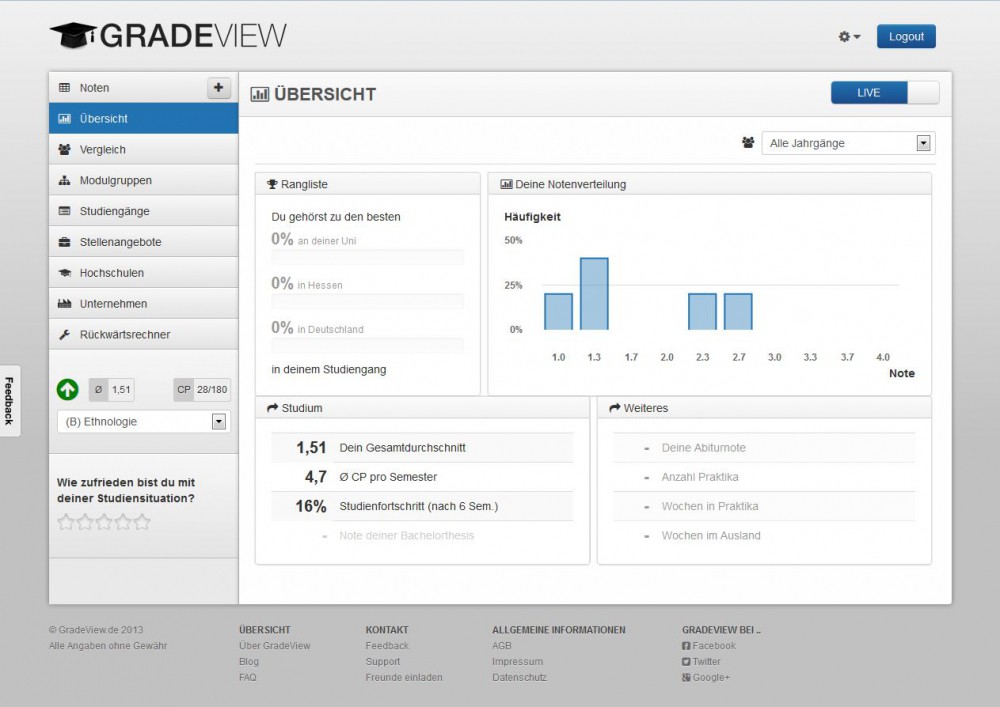Click the GradeView graduation cap logo
Image resolution: width=1000 pixels, height=707 pixels.
point(73,36)
